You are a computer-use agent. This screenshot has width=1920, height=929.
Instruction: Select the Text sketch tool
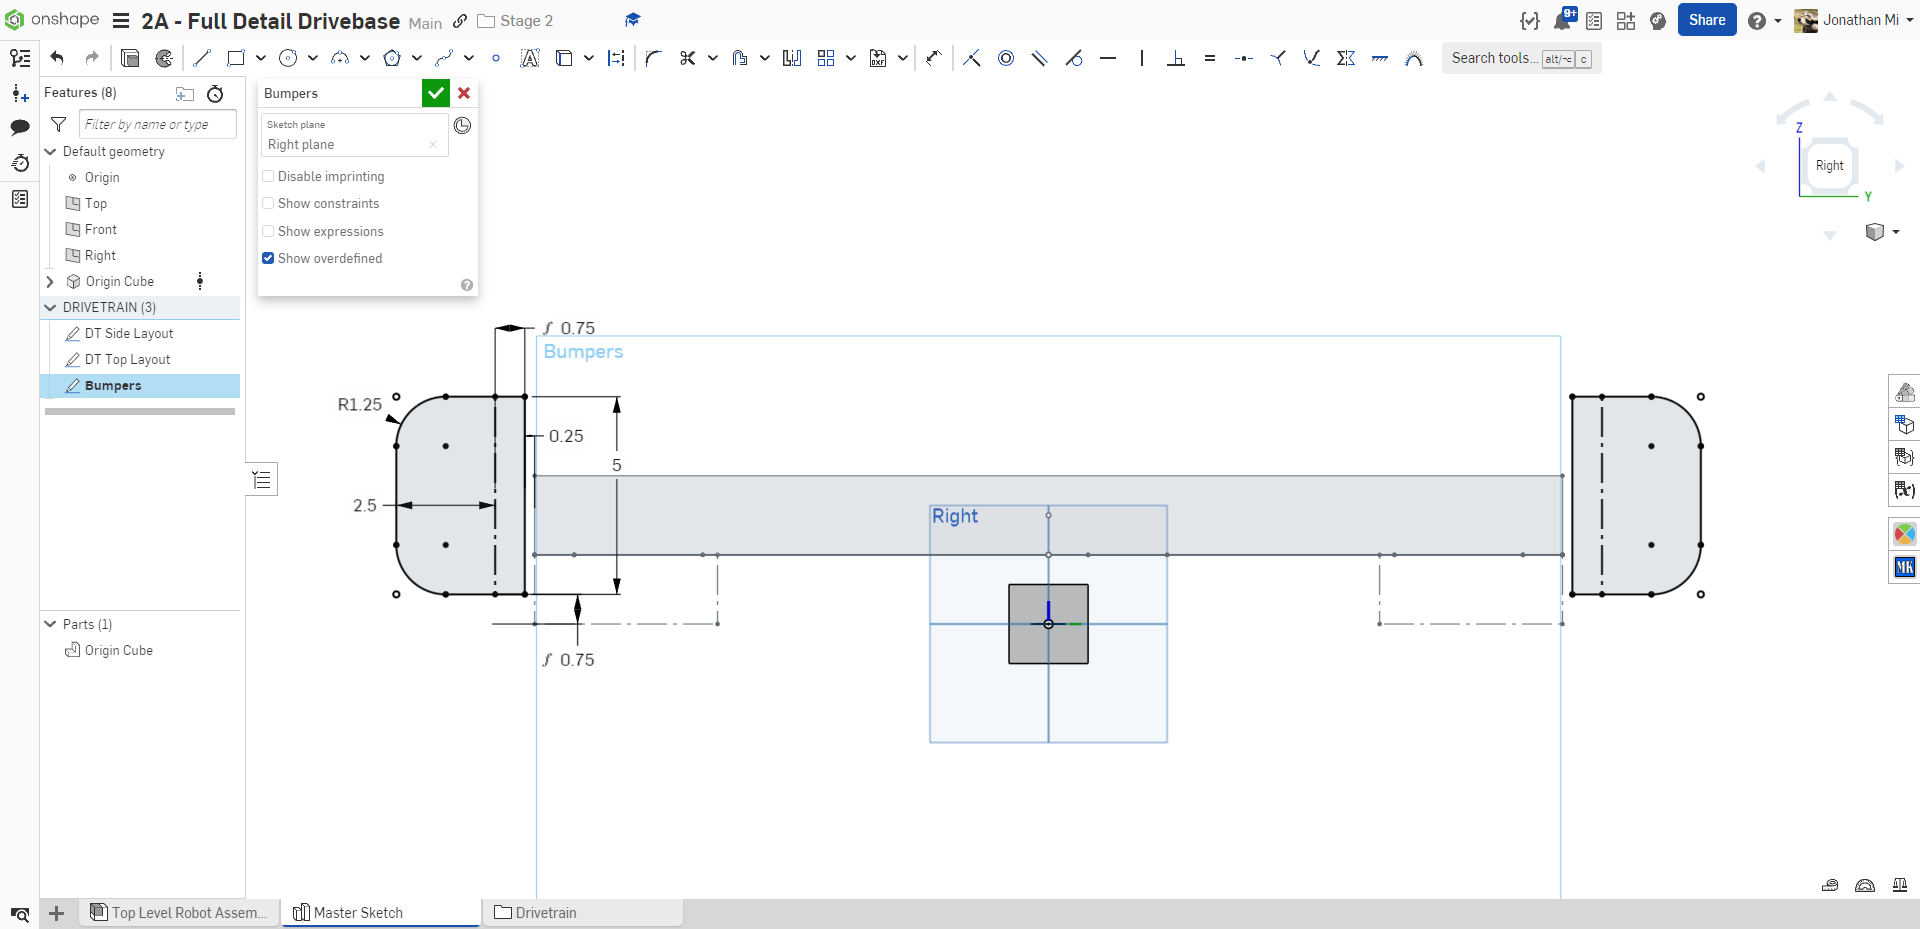(x=530, y=58)
